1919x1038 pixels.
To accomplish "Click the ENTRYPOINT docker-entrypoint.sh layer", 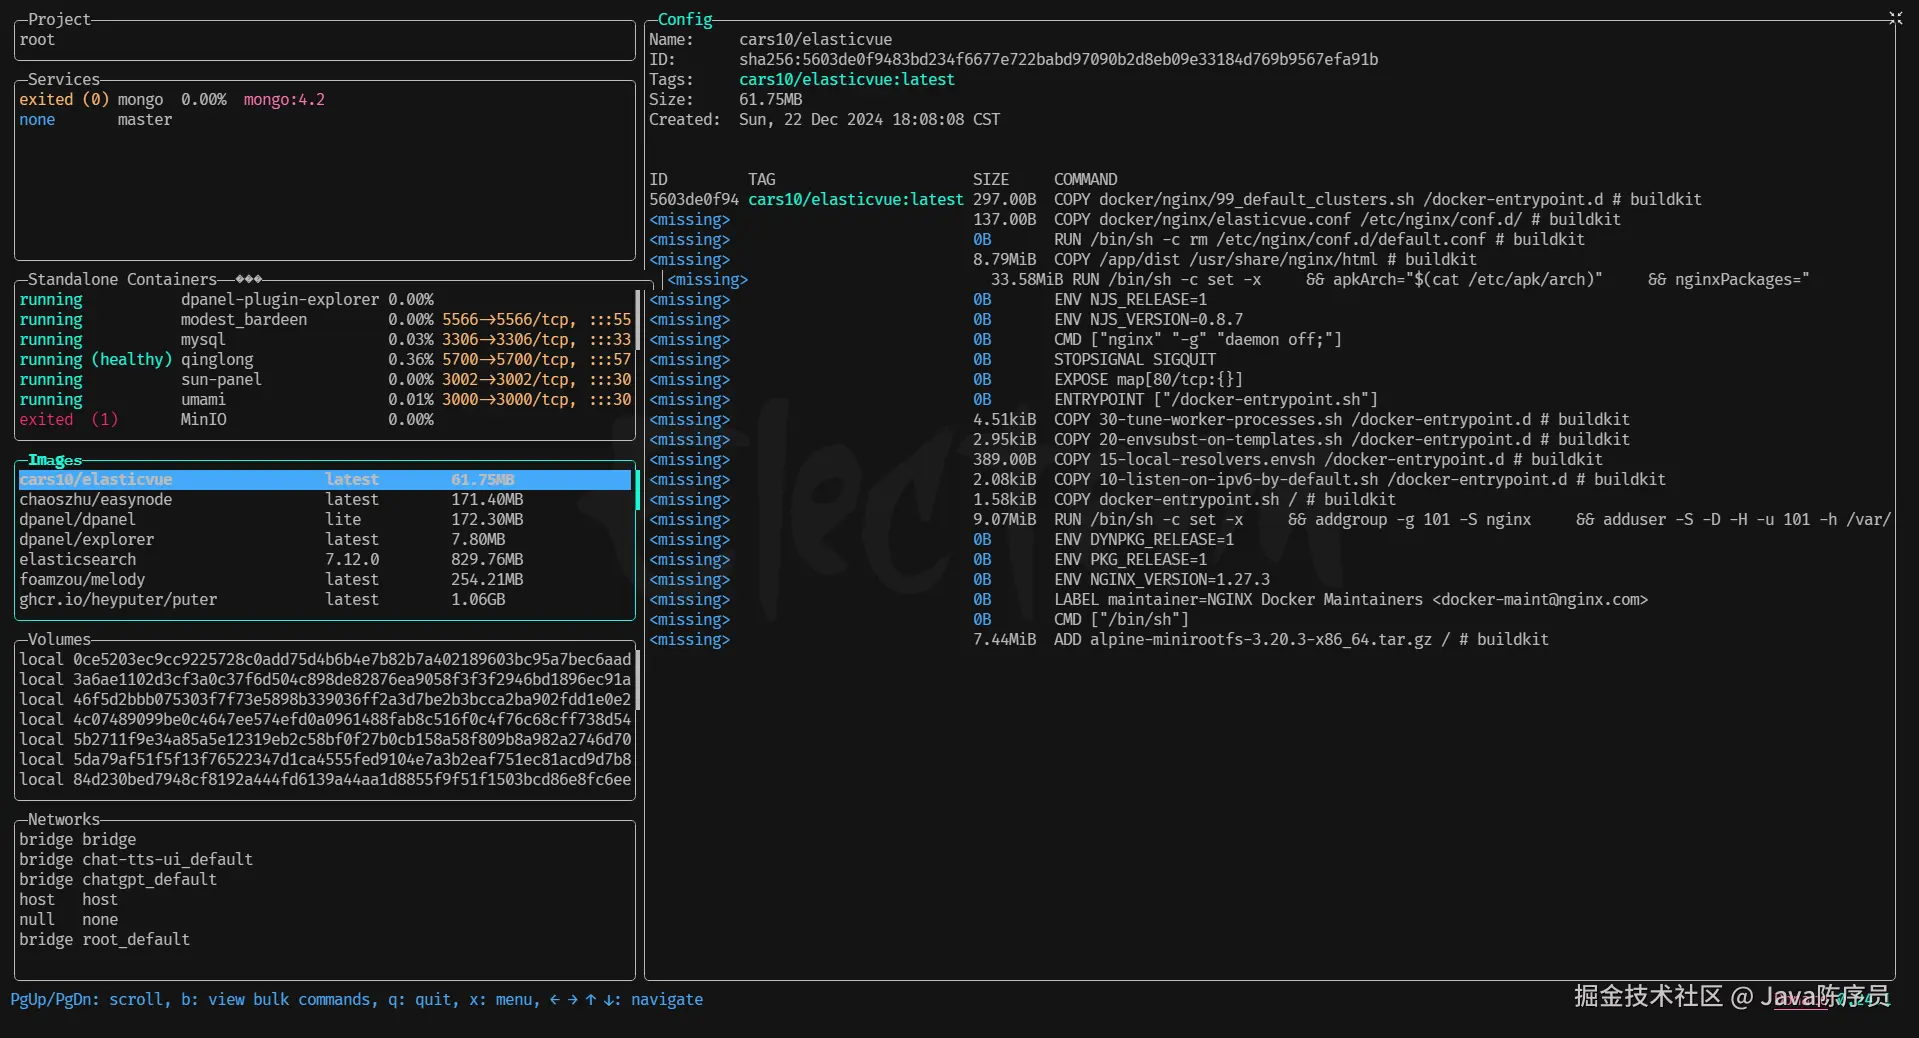I will 1014,399.
